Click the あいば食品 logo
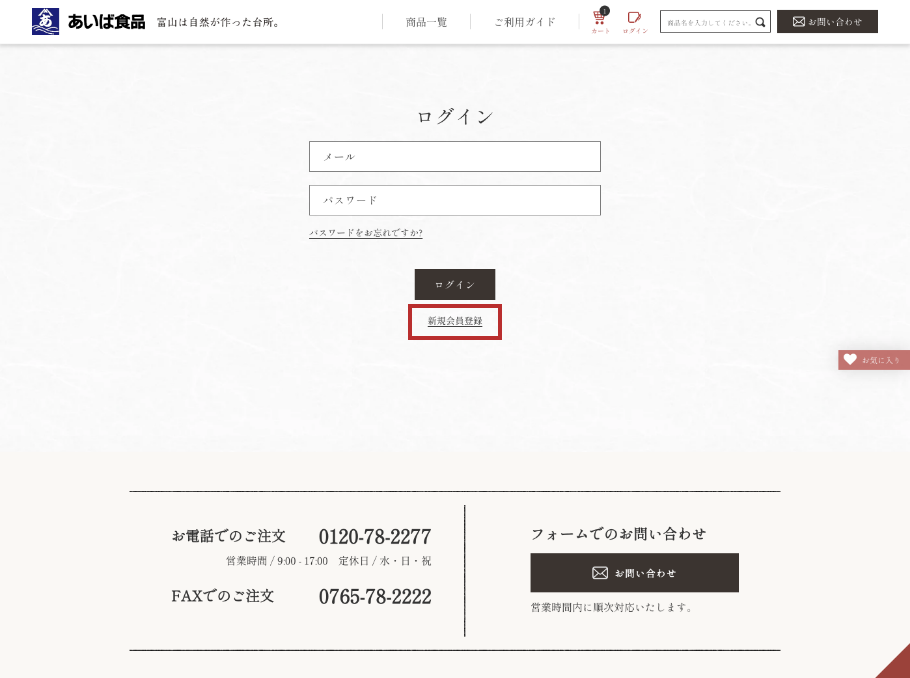 click(88, 21)
